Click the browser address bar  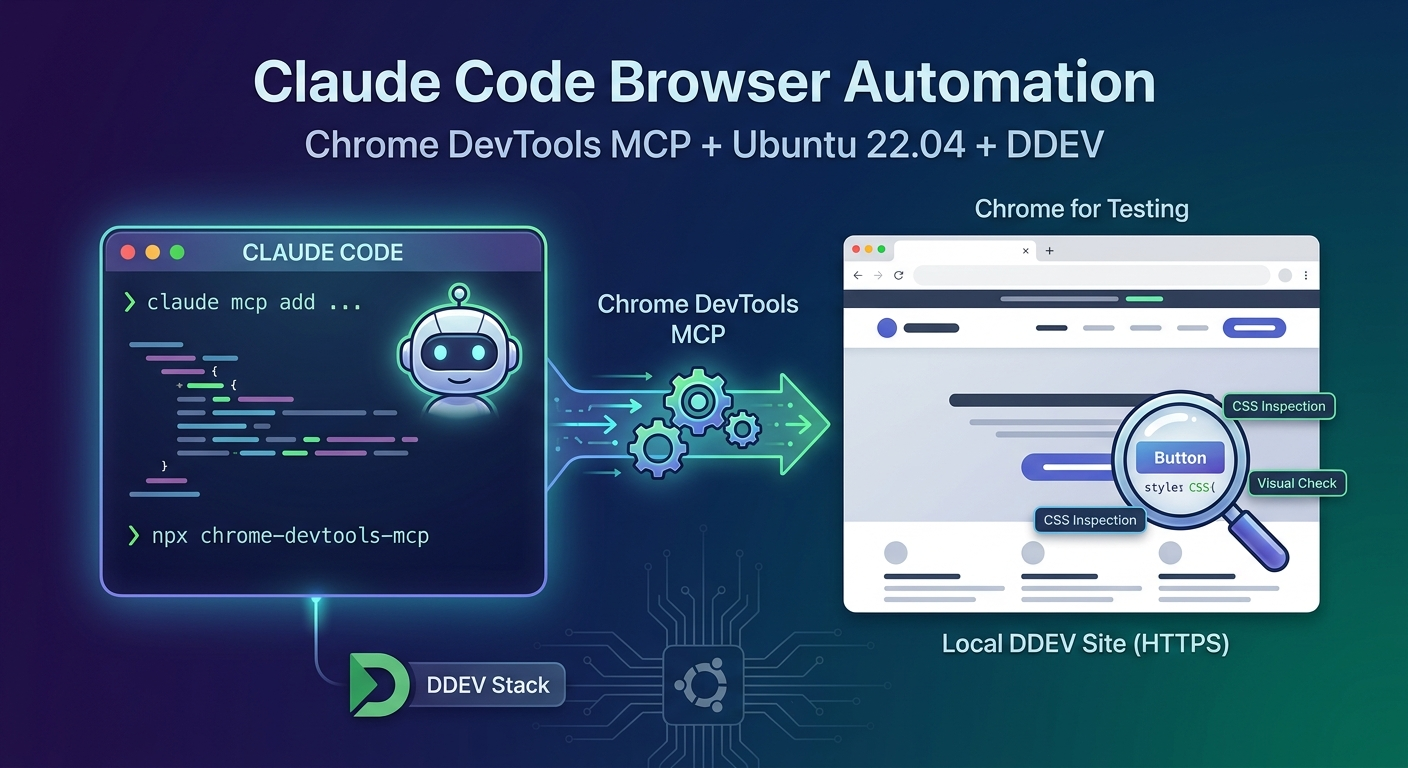1091,275
